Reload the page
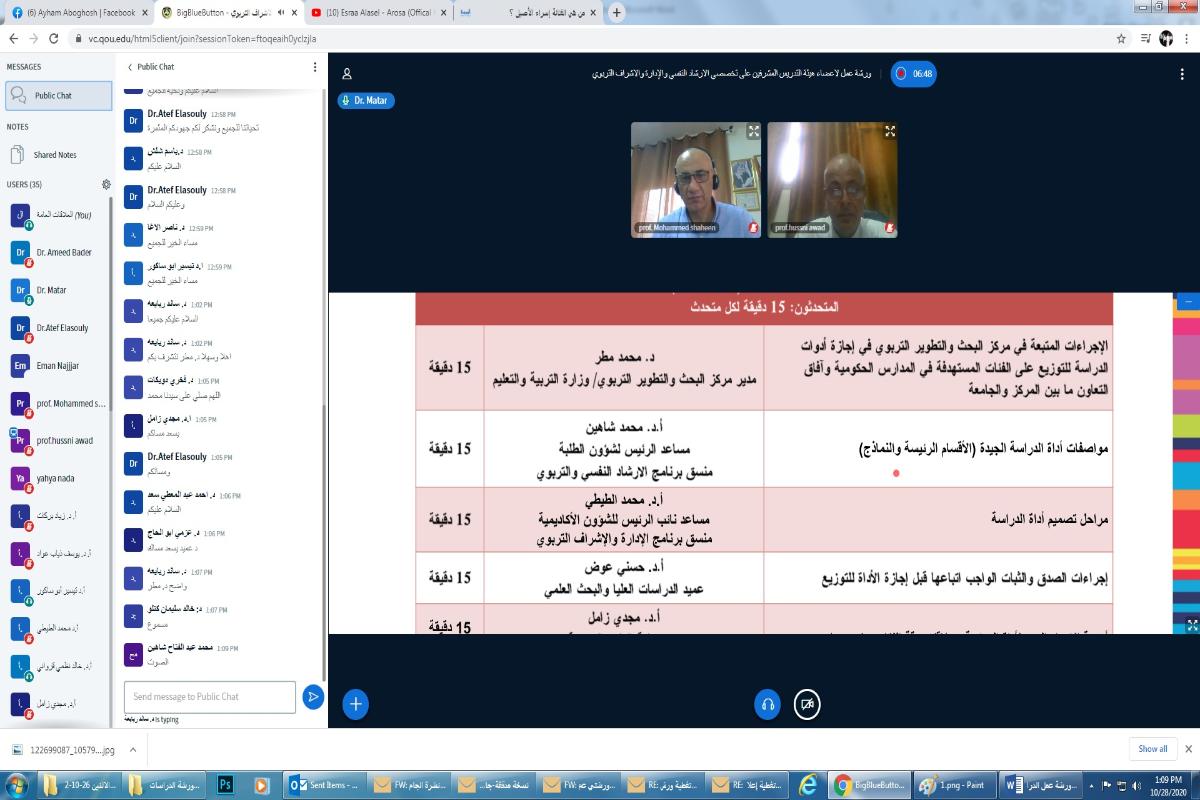The width and height of the screenshot is (1200, 800). (56, 38)
